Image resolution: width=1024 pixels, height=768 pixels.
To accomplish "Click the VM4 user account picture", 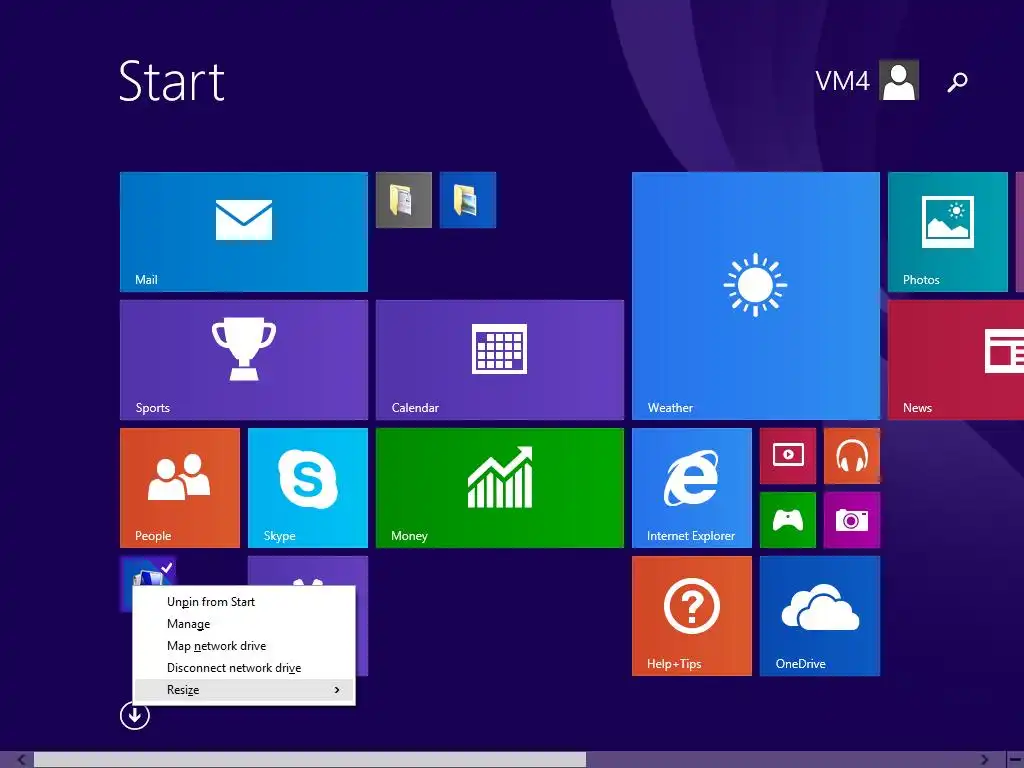I will [899, 80].
